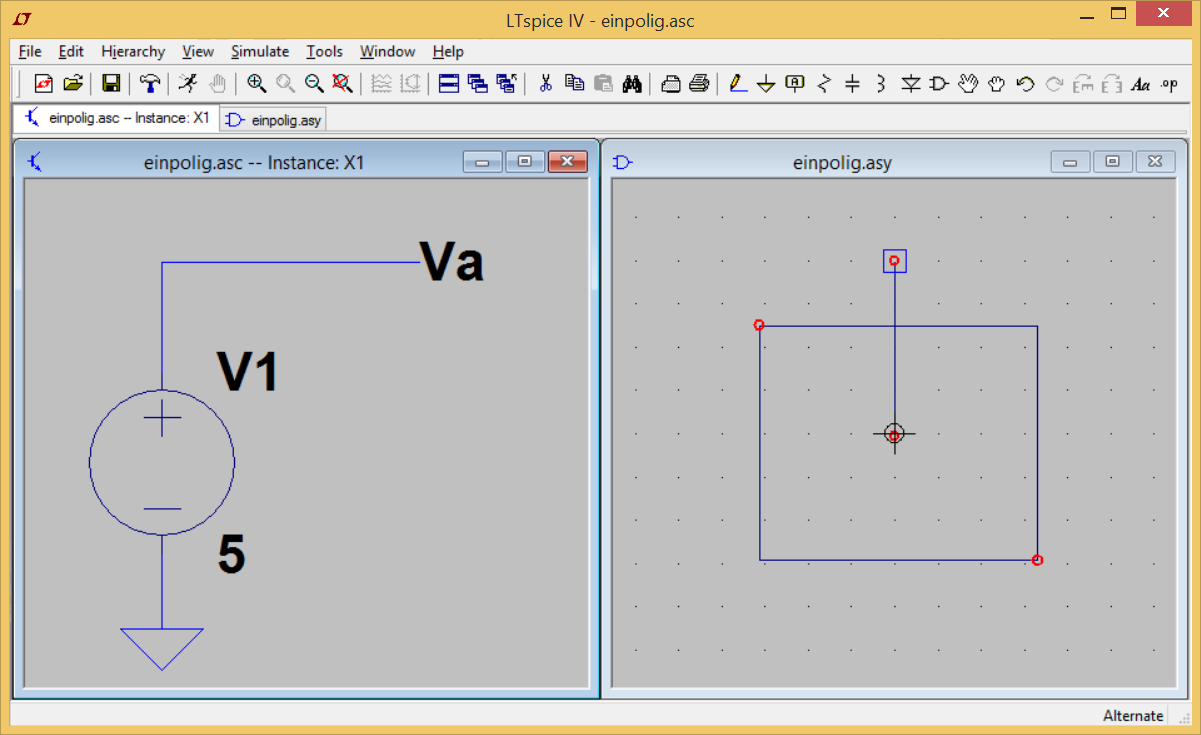
Task: Click the Zoom Full Extents icon with red X
Action: point(342,84)
